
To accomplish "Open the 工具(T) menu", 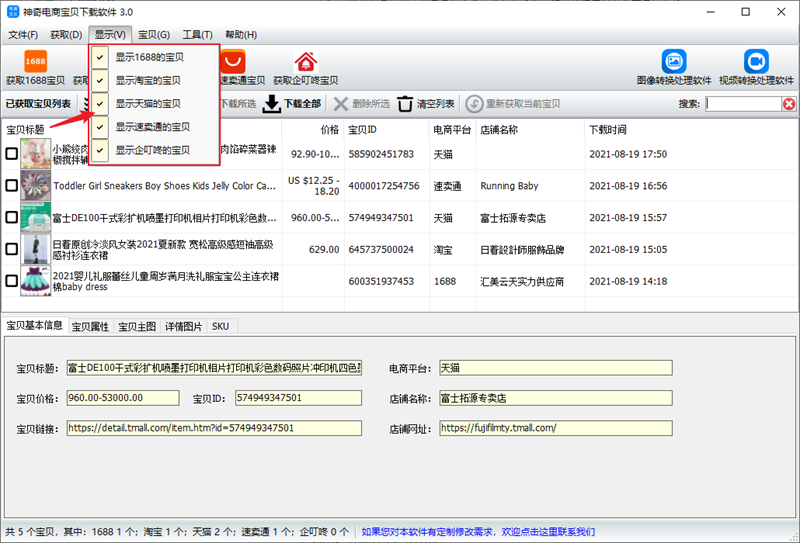I will (x=197, y=35).
